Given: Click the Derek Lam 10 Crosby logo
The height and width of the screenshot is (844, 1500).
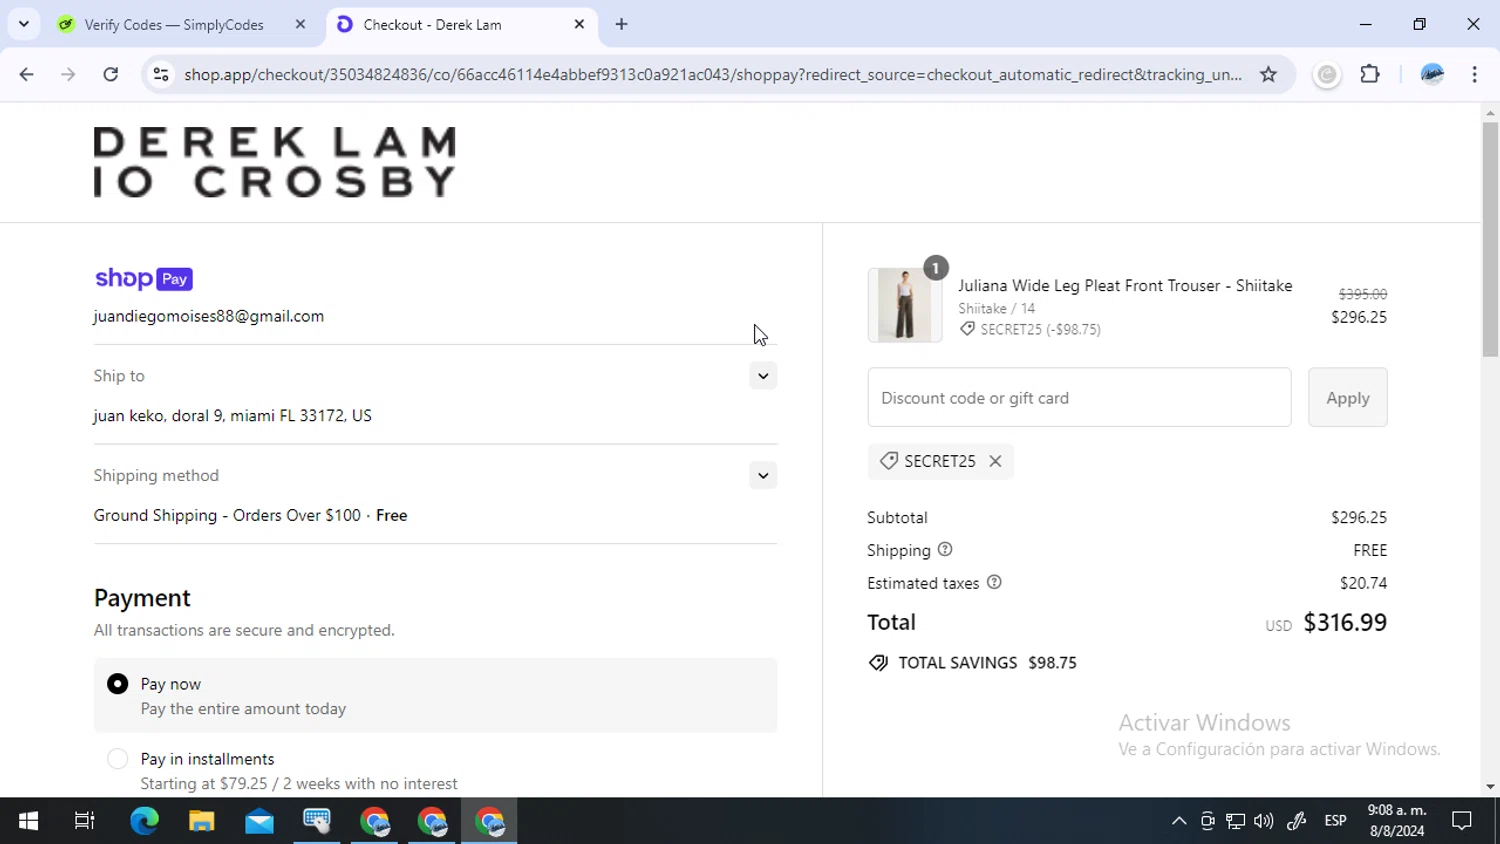Looking at the screenshot, I should tap(275, 161).
